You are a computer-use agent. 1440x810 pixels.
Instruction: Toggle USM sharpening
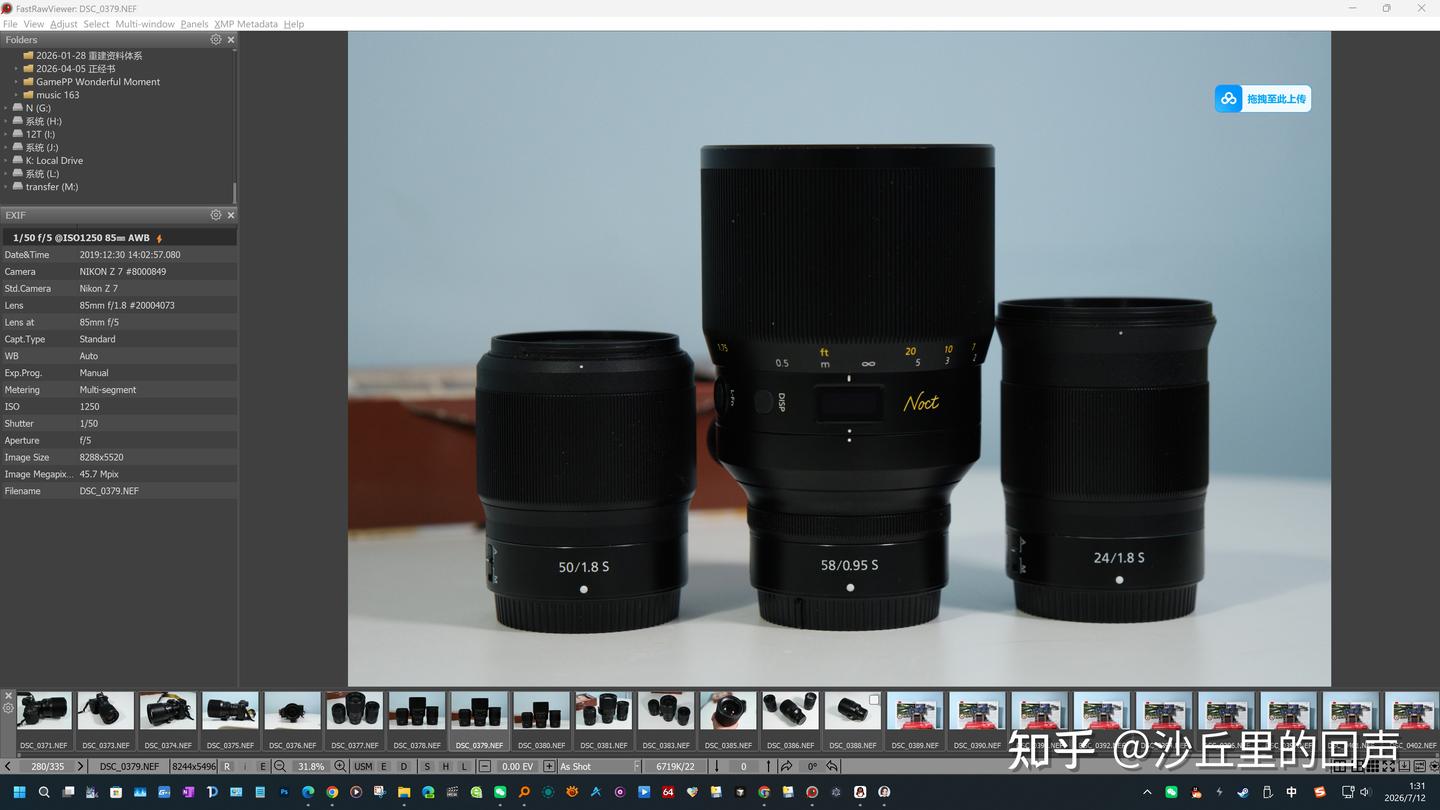[x=363, y=766]
